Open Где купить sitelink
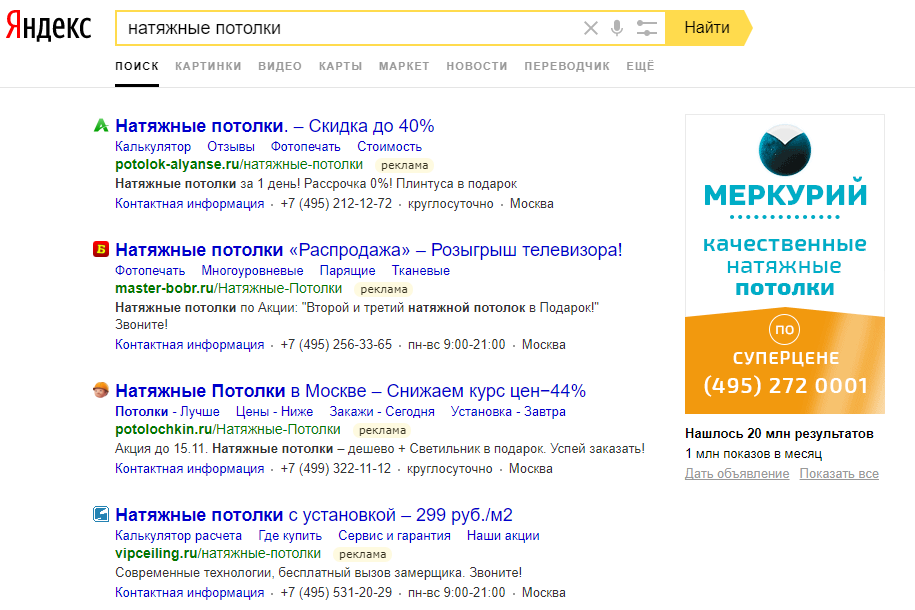The height and width of the screenshot is (610, 915). click(290, 535)
